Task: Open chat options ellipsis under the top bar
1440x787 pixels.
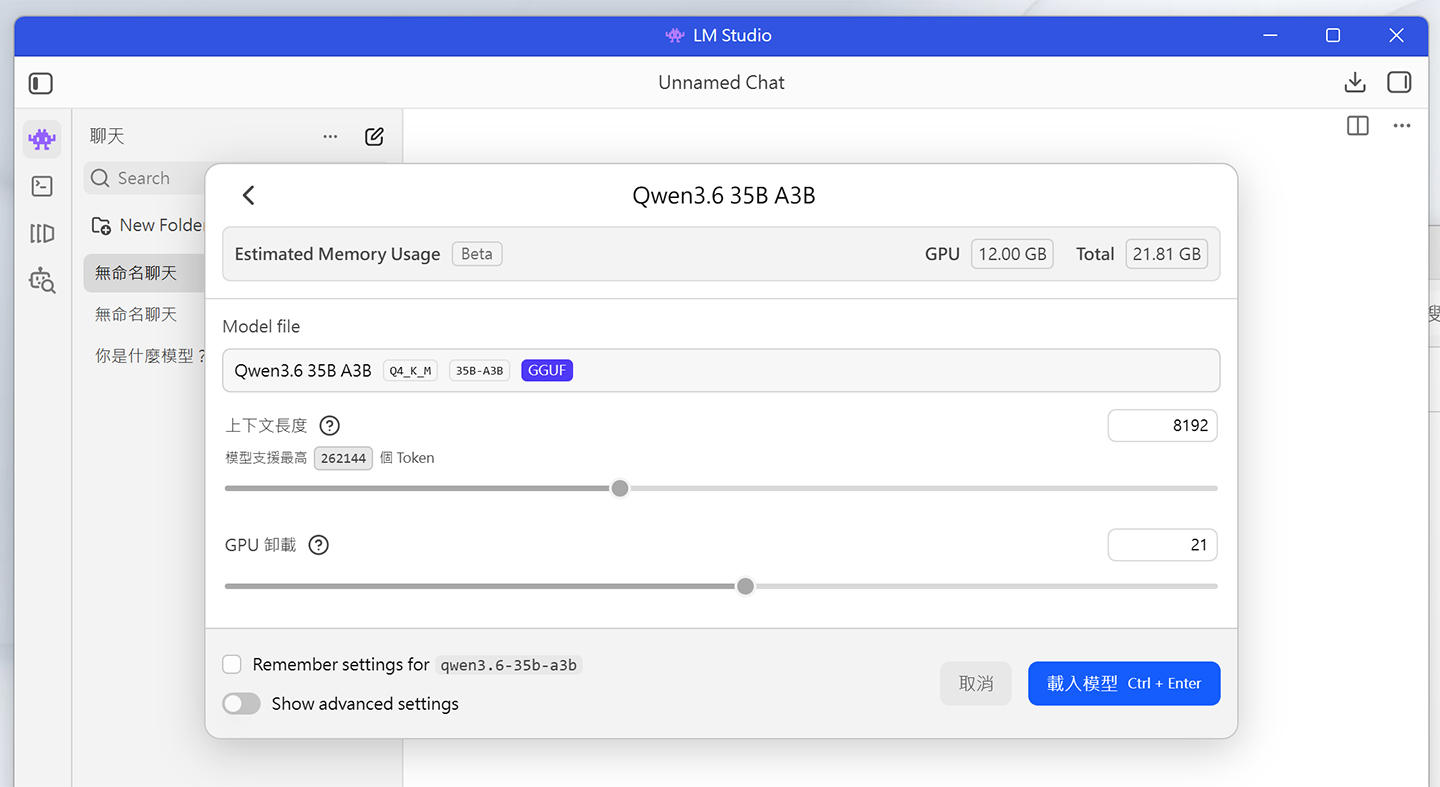Action: 1402,126
